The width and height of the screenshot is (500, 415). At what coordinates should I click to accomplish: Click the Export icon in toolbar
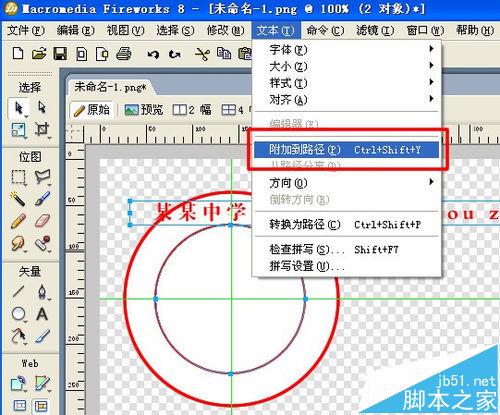tap(102, 54)
